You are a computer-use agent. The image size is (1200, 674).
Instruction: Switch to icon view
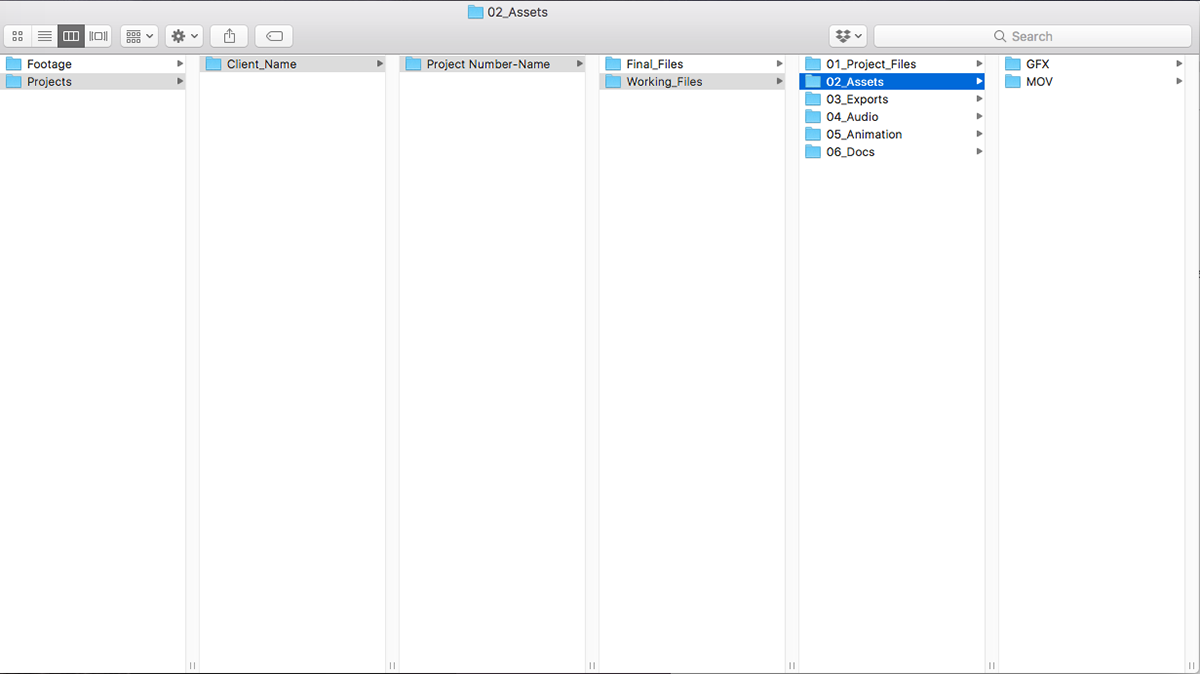coord(18,36)
